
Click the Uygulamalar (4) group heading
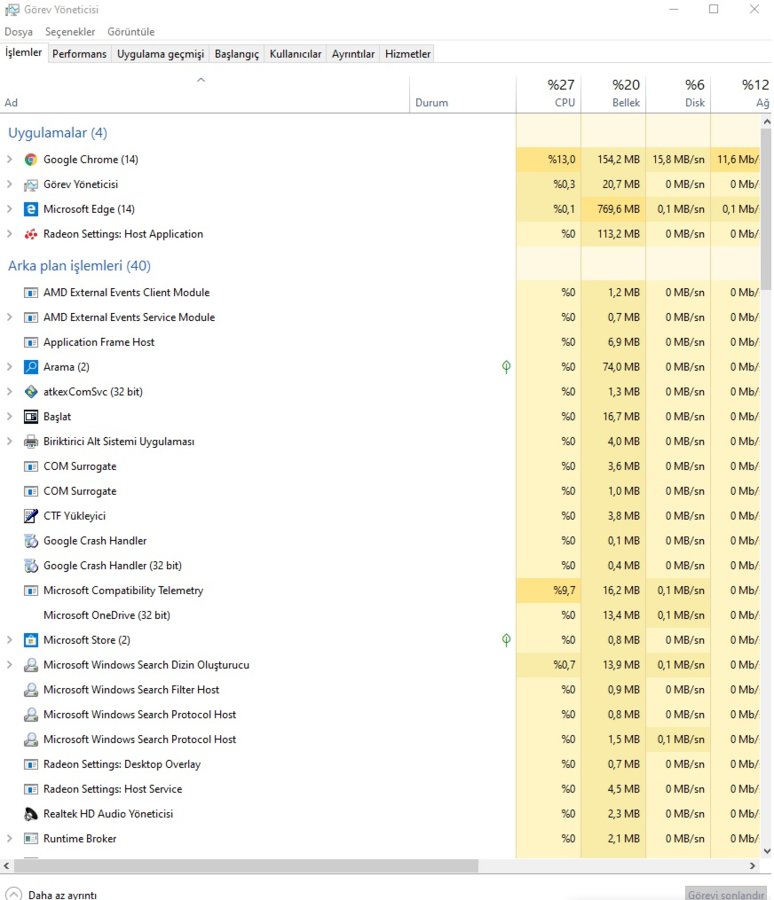tap(57, 133)
